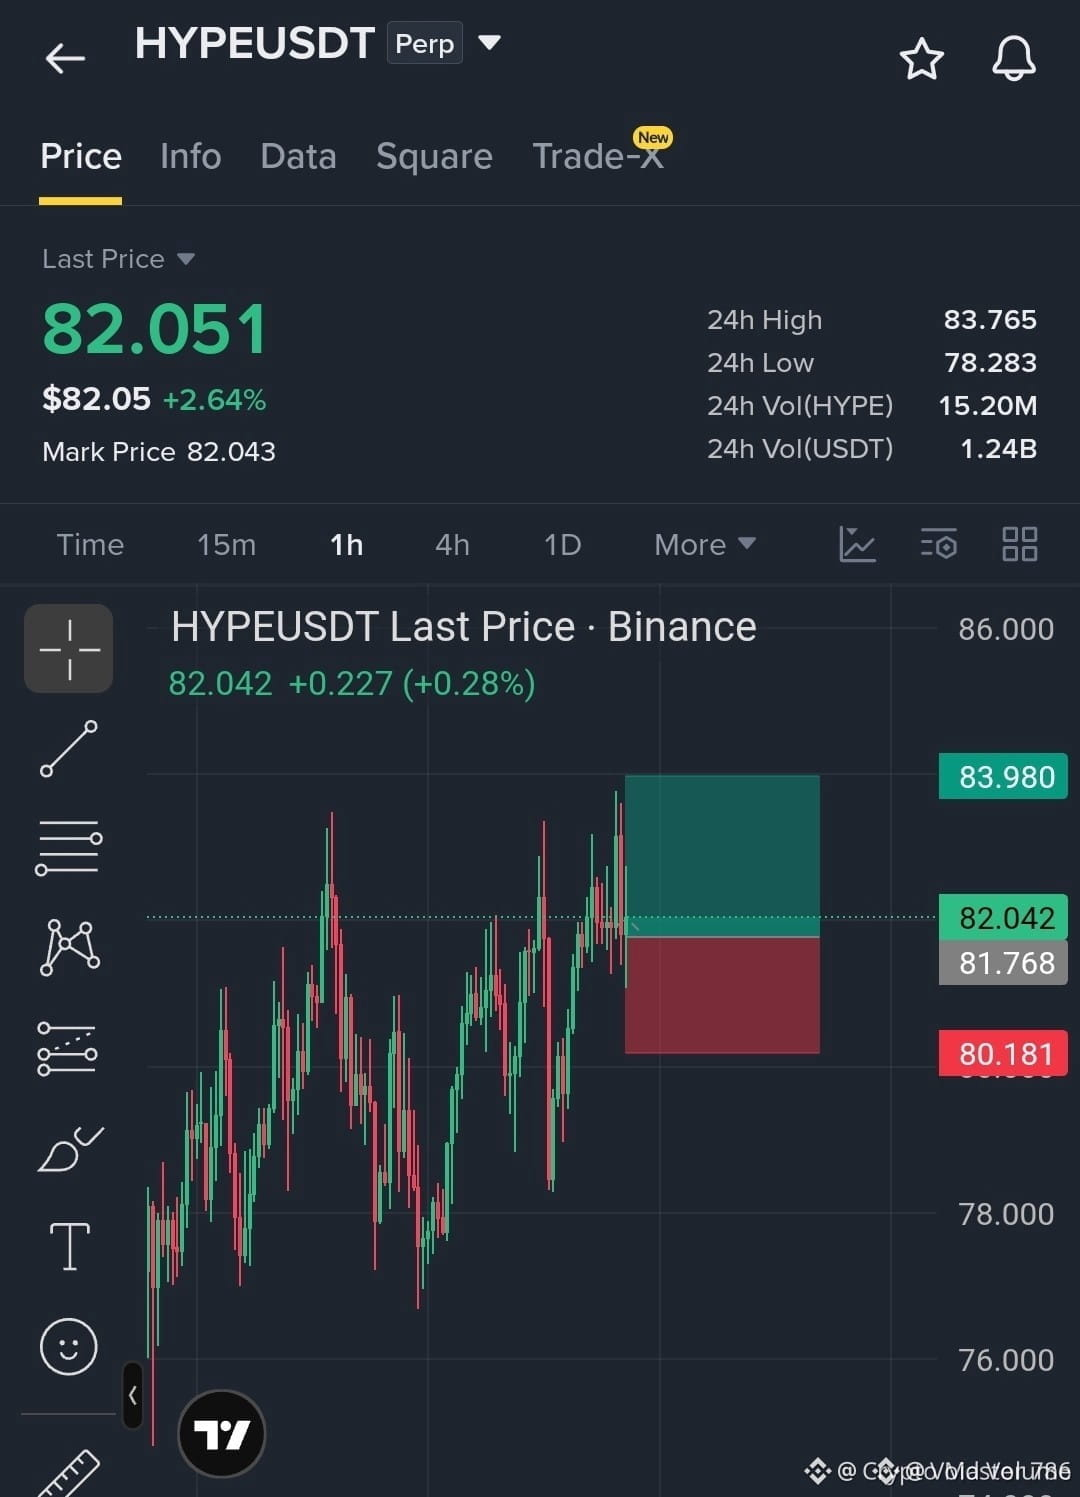This screenshot has width=1080, height=1497.
Task: Select the crosshair cursor tool
Action: pyautogui.click(x=69, y=649)
